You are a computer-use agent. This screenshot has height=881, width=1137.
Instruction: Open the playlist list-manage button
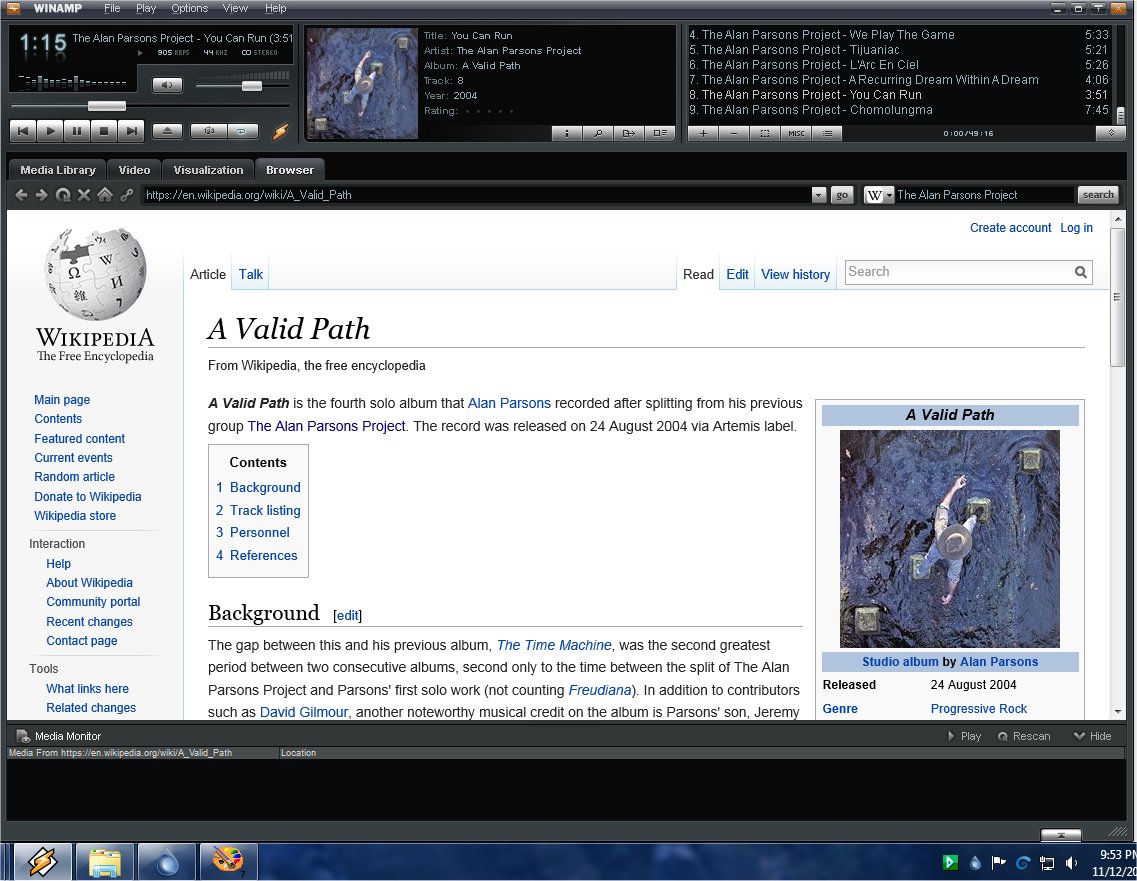[x=827, y=133]
